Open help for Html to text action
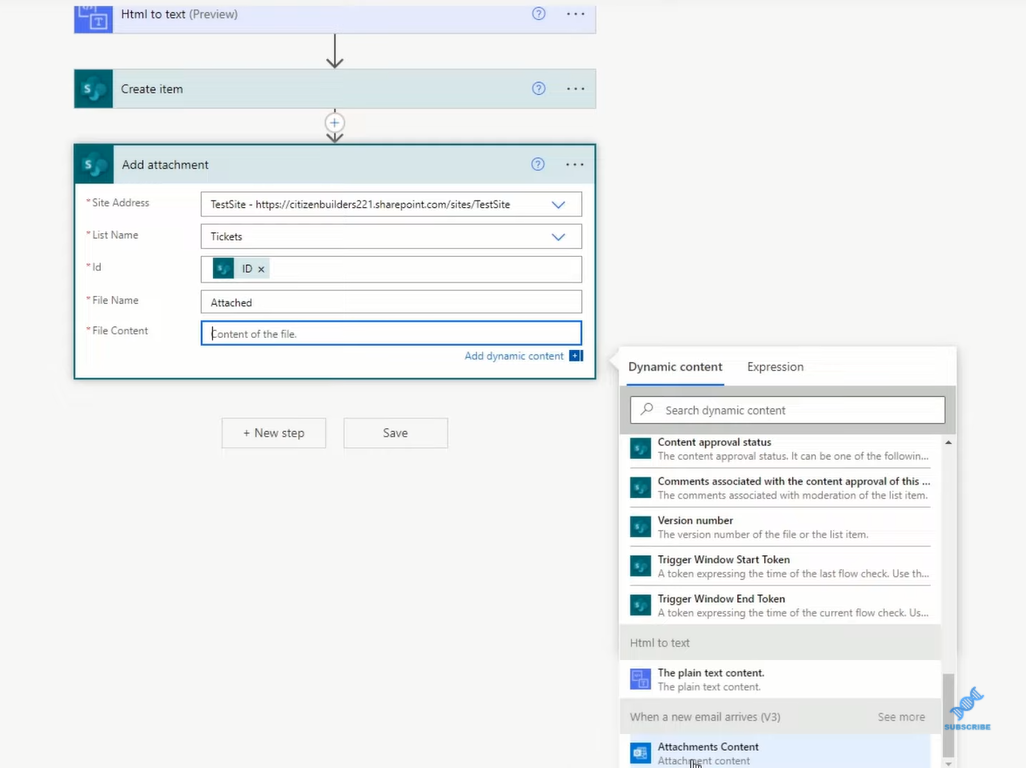 pyautogui.click(x=538, y=14)
